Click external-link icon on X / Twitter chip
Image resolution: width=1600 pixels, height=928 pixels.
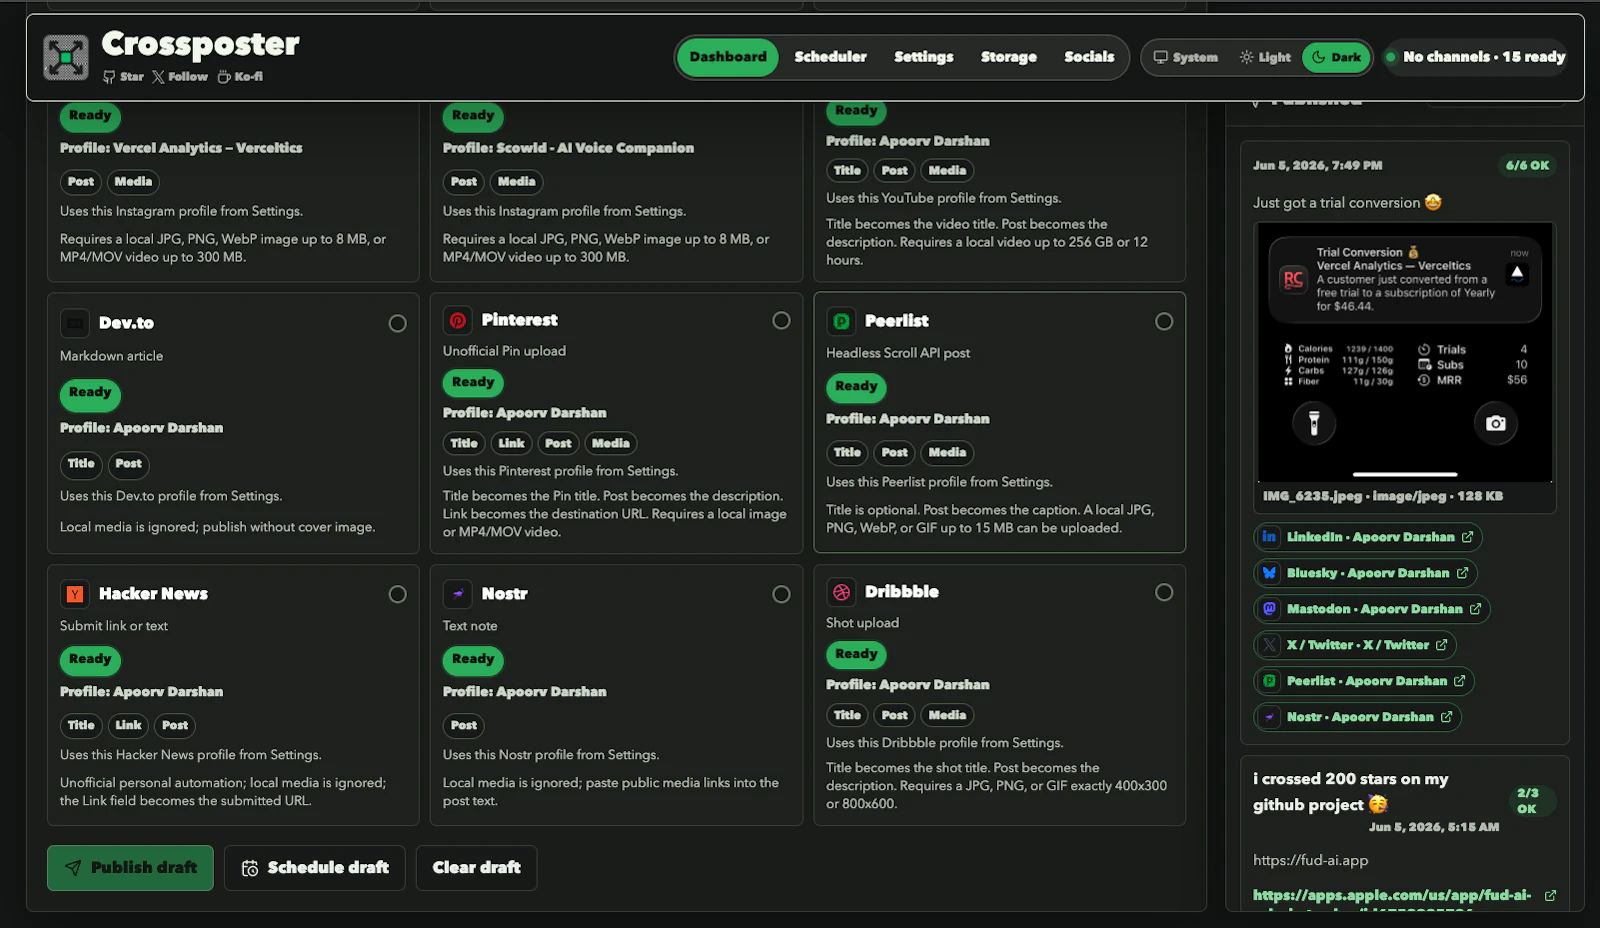[x=1441, y=645]
